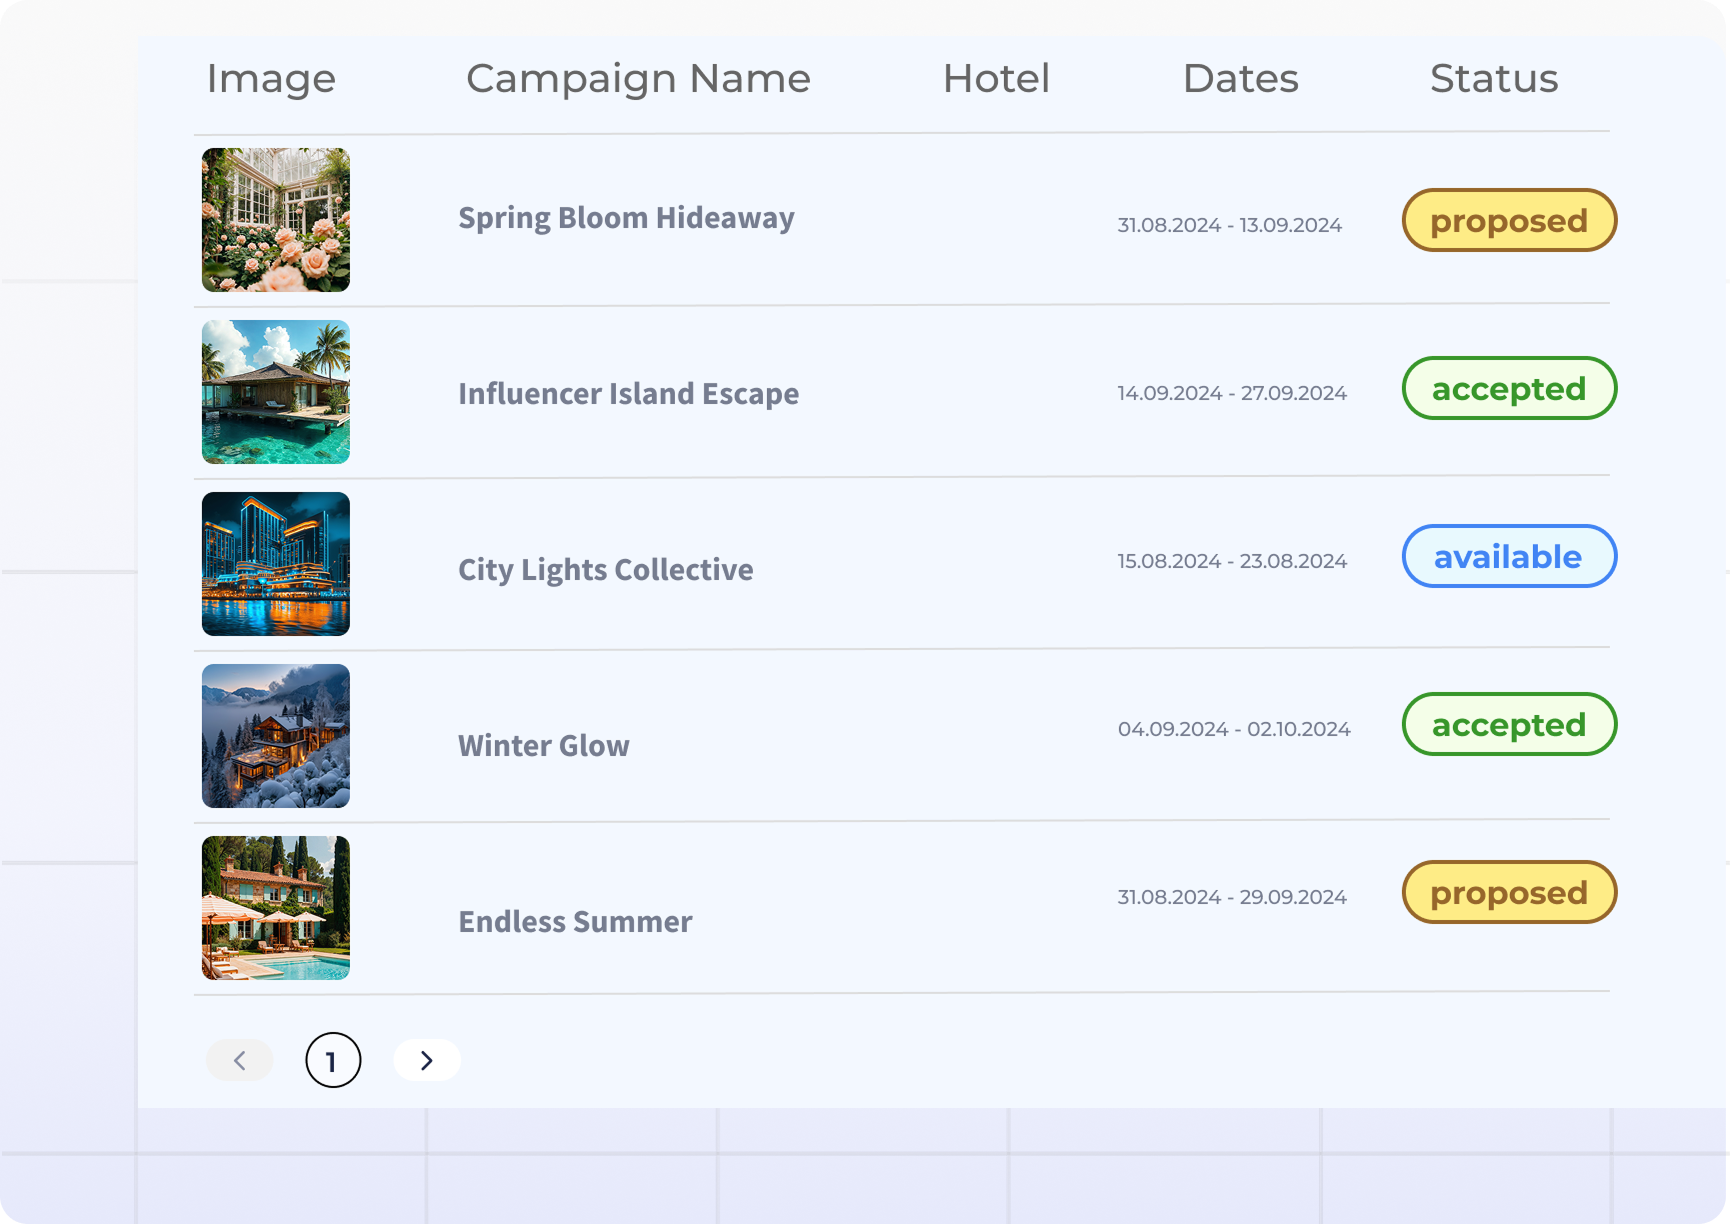Sort by the Status column header
This screenshot has width=1730, height=1224.
1494,79
